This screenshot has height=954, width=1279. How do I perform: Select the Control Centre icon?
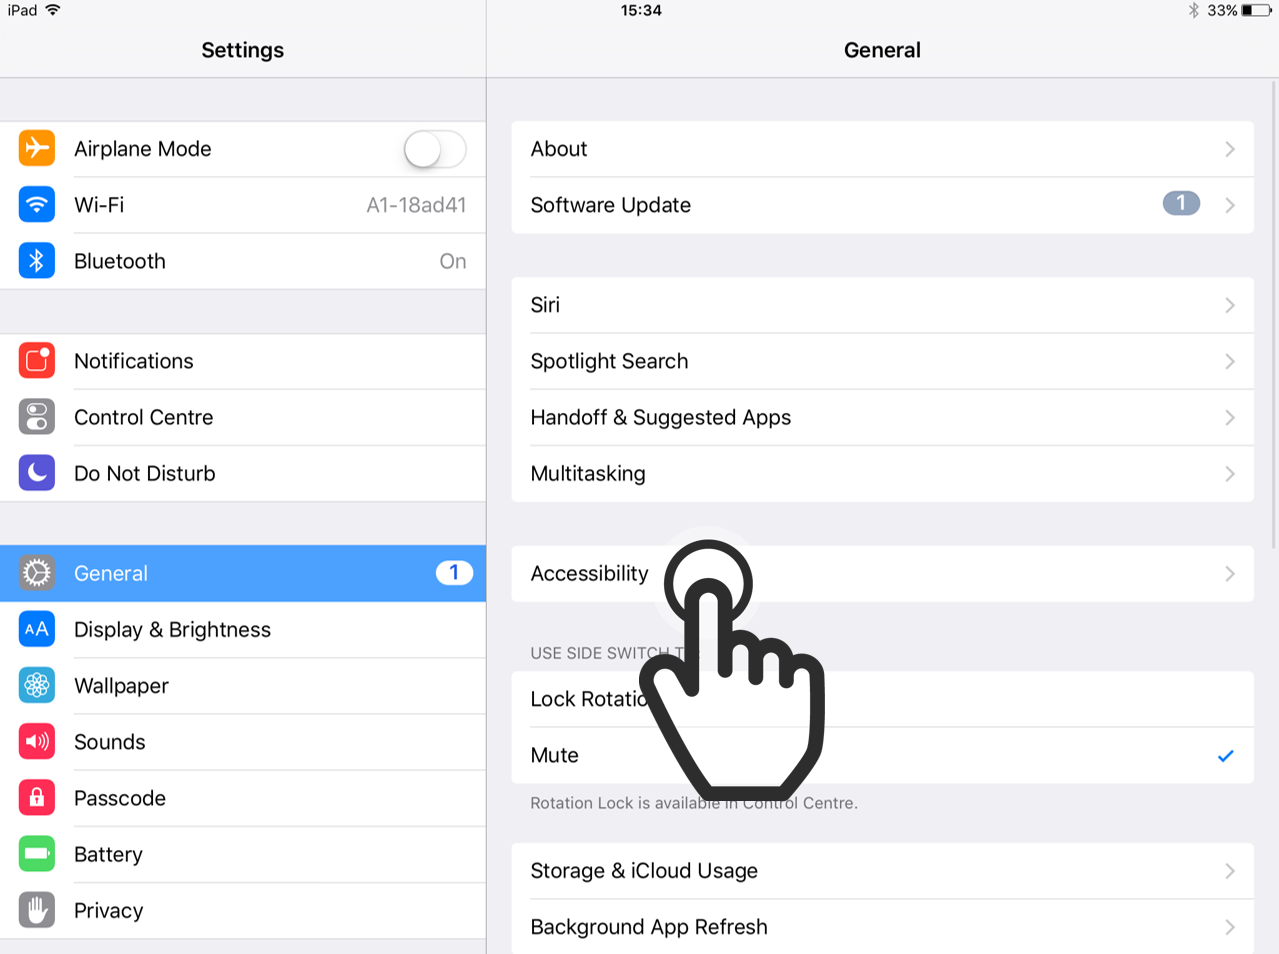37,417
